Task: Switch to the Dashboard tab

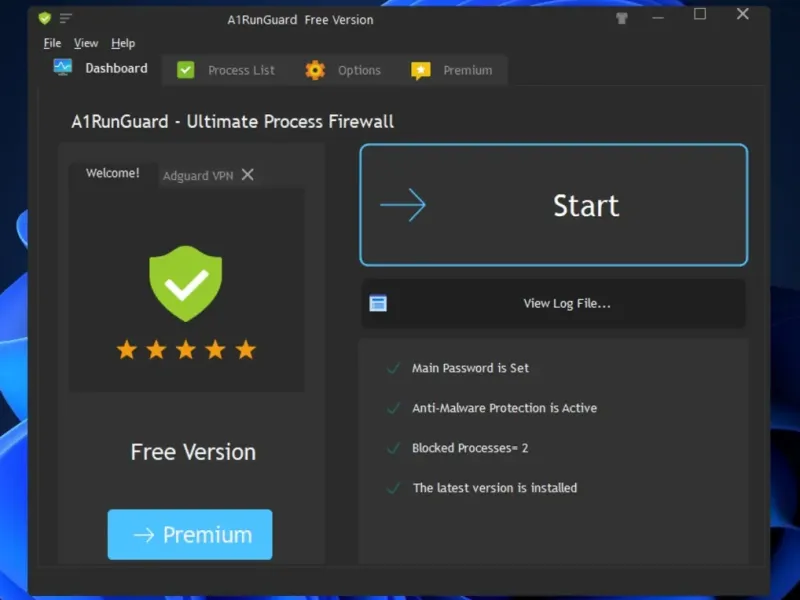Action: 101,68
